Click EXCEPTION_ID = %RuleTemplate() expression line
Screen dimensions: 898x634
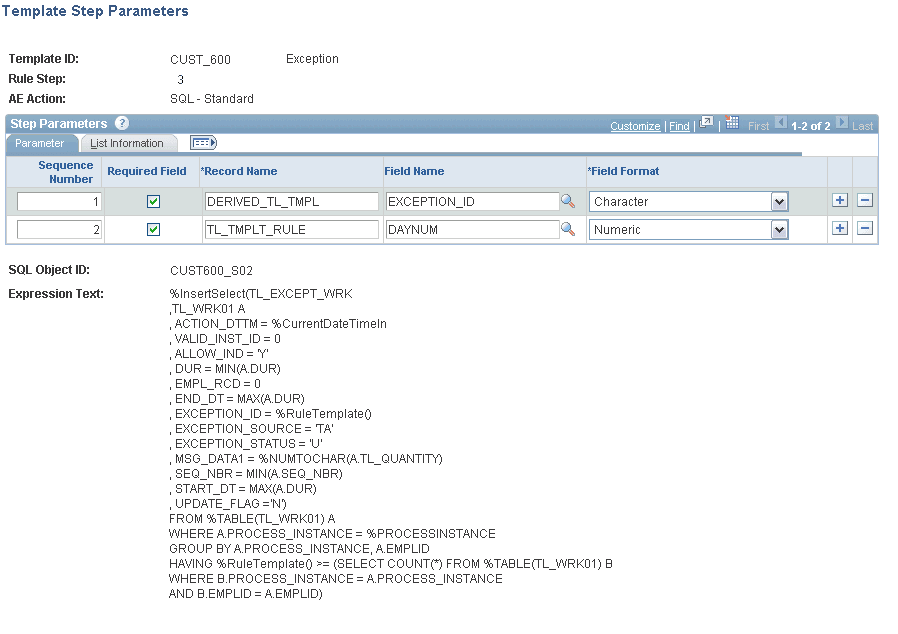click(x=270, y=414)
